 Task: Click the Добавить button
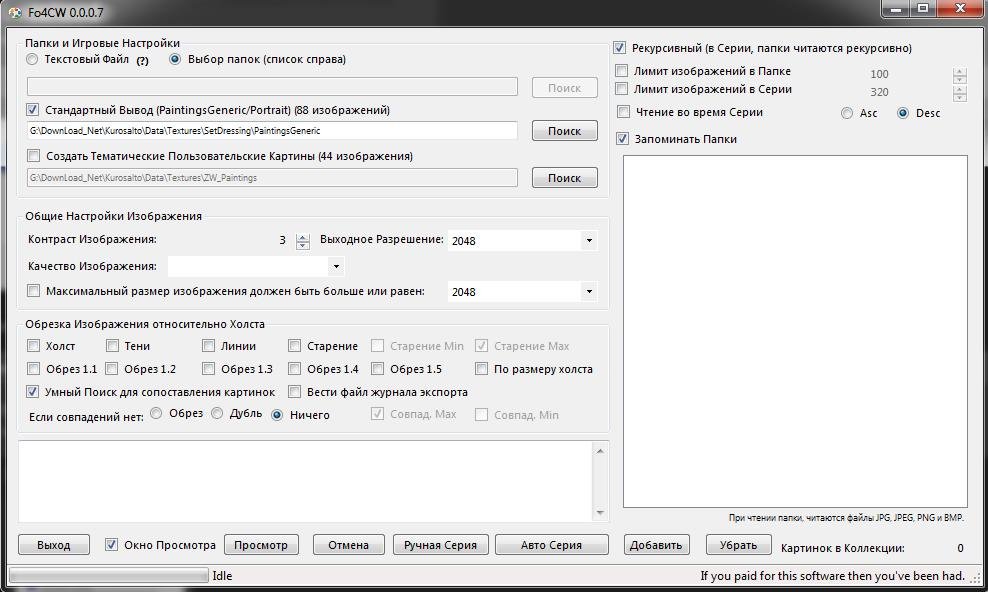tap(656, 545)
